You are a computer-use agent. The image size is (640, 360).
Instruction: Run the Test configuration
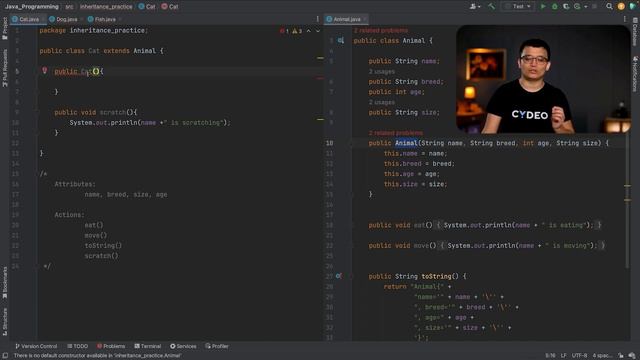[x=543, y=7]
